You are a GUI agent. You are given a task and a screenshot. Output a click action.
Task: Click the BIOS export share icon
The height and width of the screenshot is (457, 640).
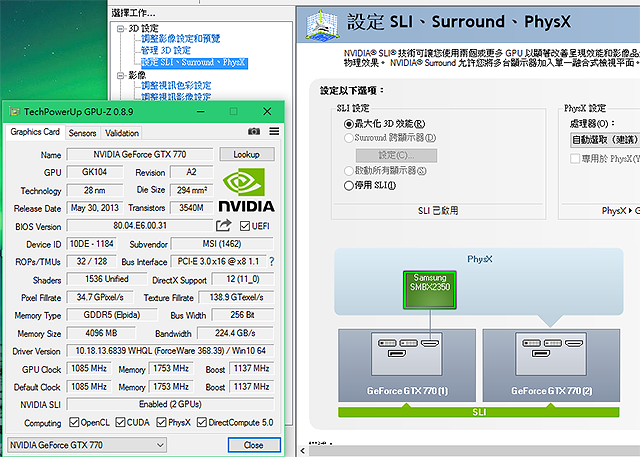(223, 225)
